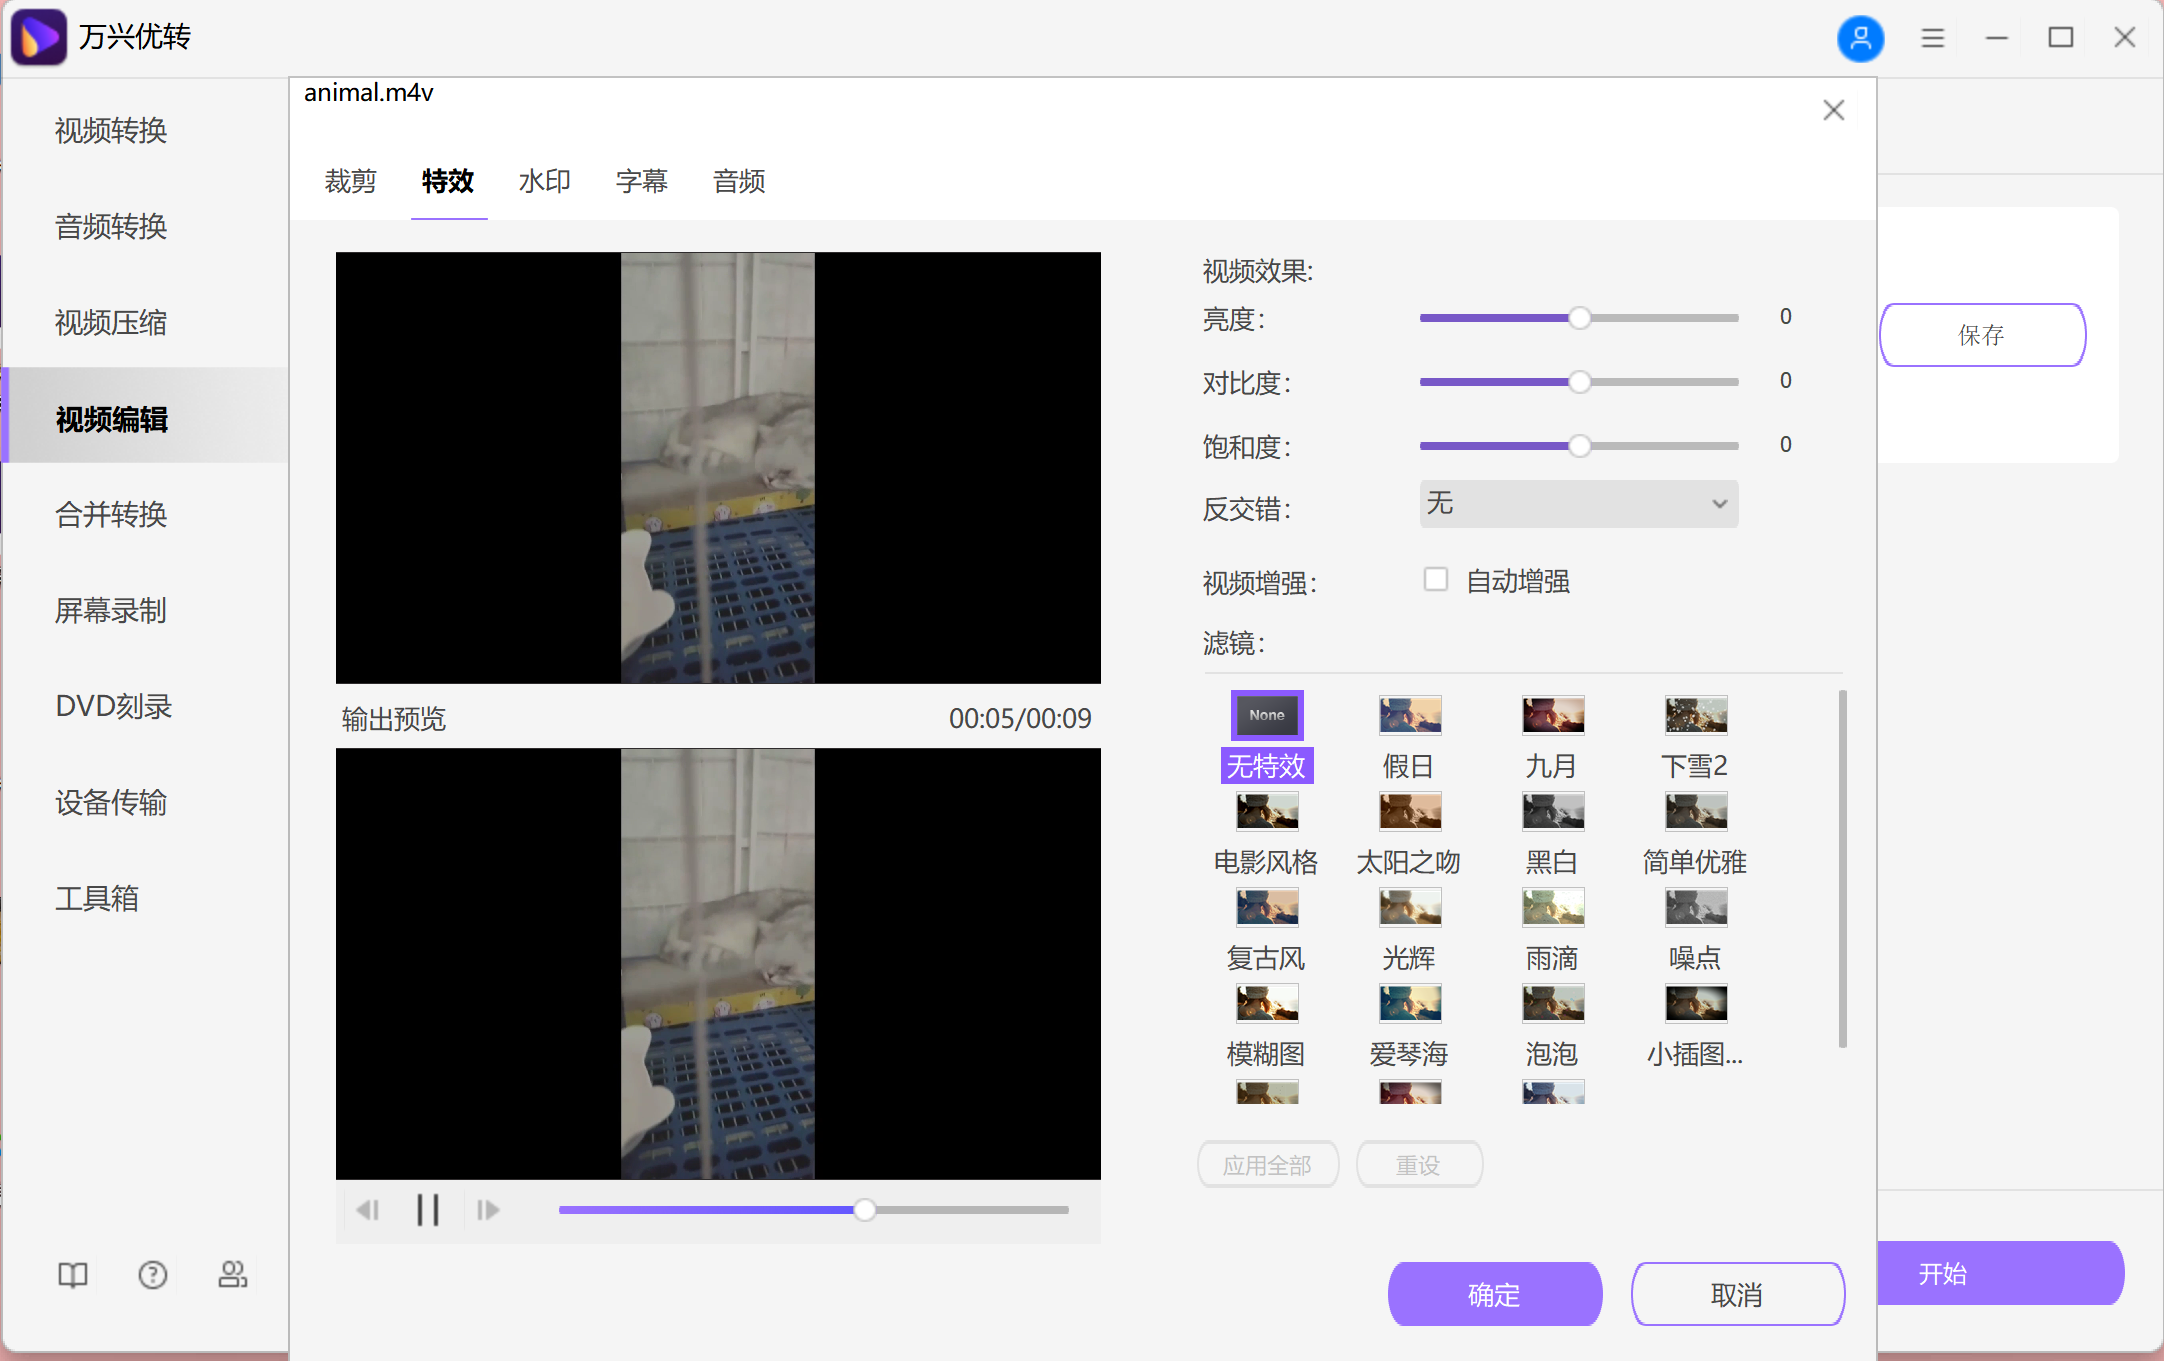Open the 反交错 deinterlace dropdown
The image size is (2164, 1361).
pos(1578,504)
